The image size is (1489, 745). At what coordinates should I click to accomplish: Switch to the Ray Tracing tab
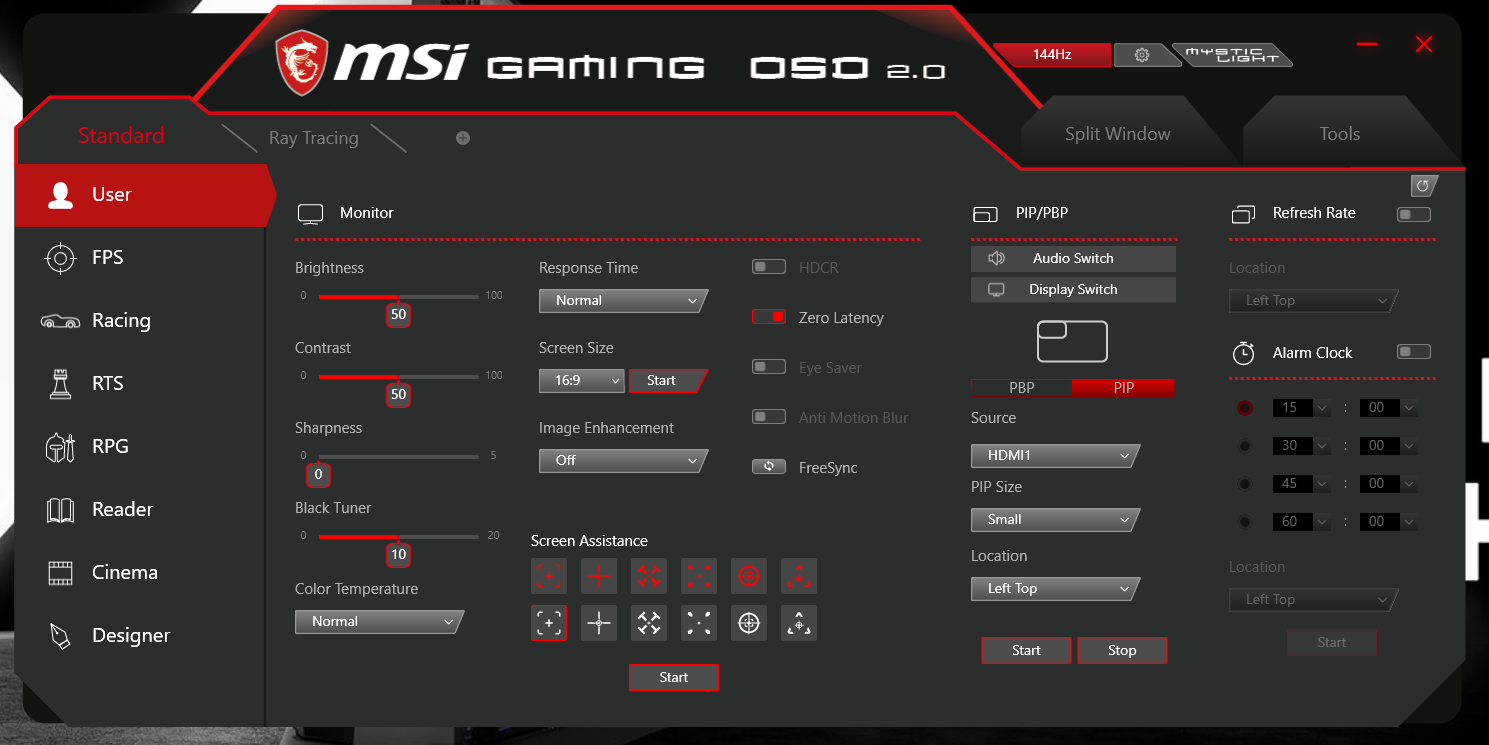[313, 138]
